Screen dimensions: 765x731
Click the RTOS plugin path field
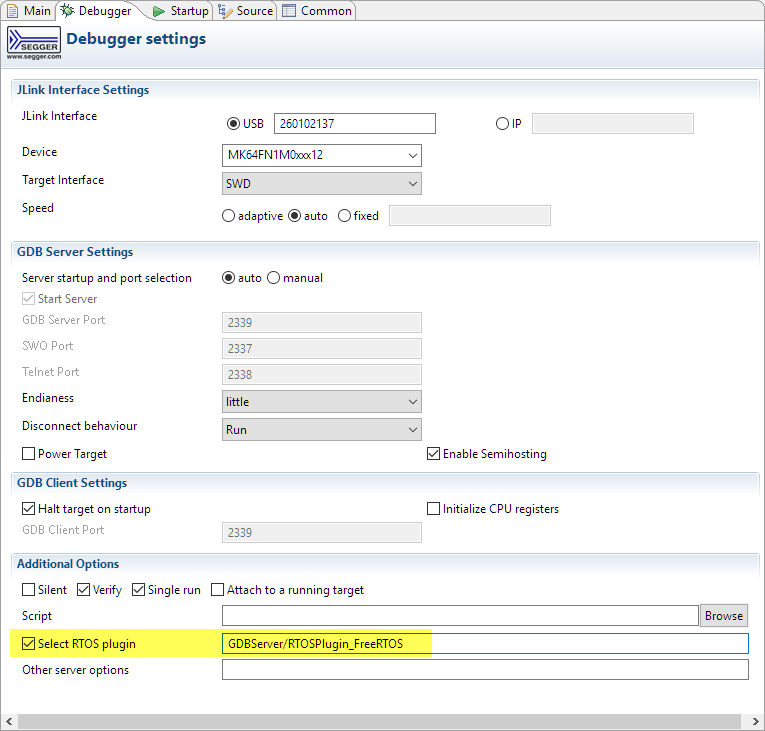[485, 644]
